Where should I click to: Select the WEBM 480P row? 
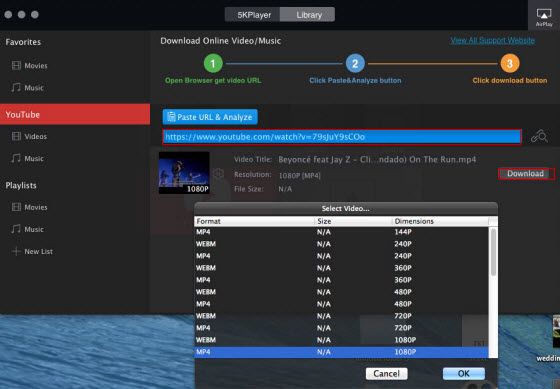tap(341, 292)
